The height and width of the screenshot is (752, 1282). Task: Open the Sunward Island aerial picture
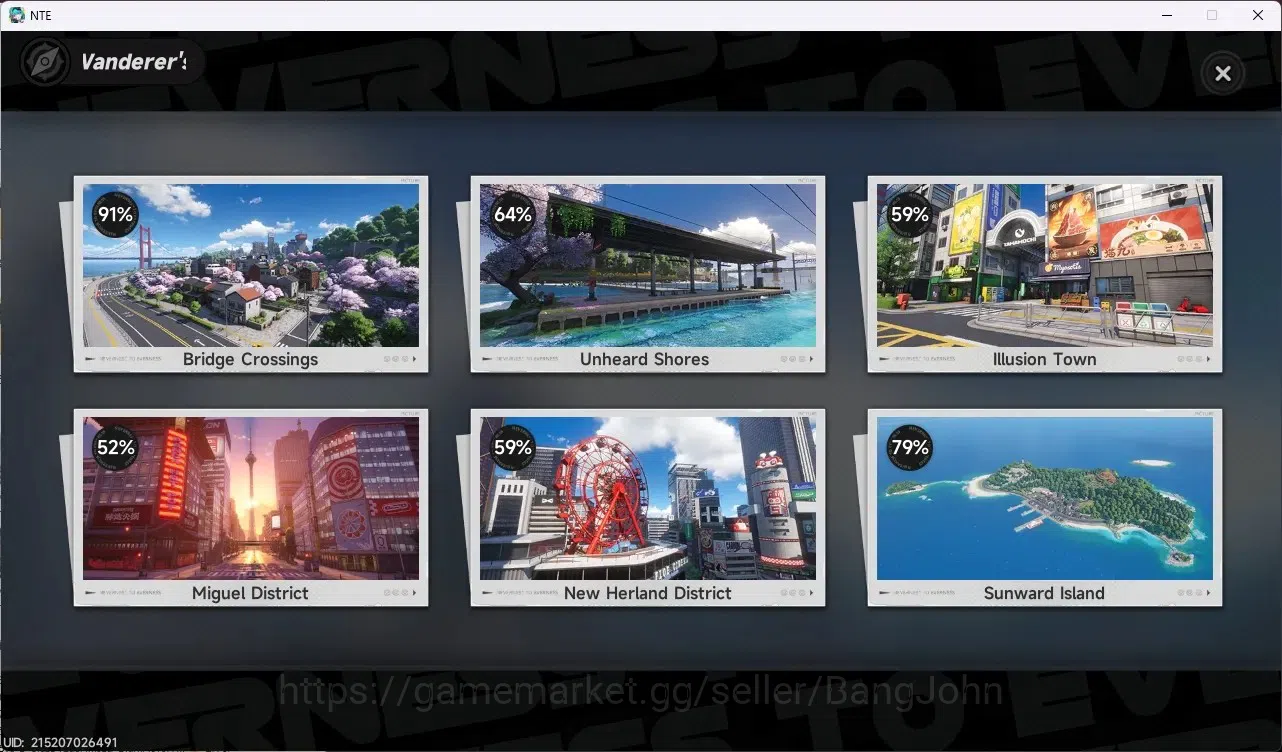(x=1045, y=498)
